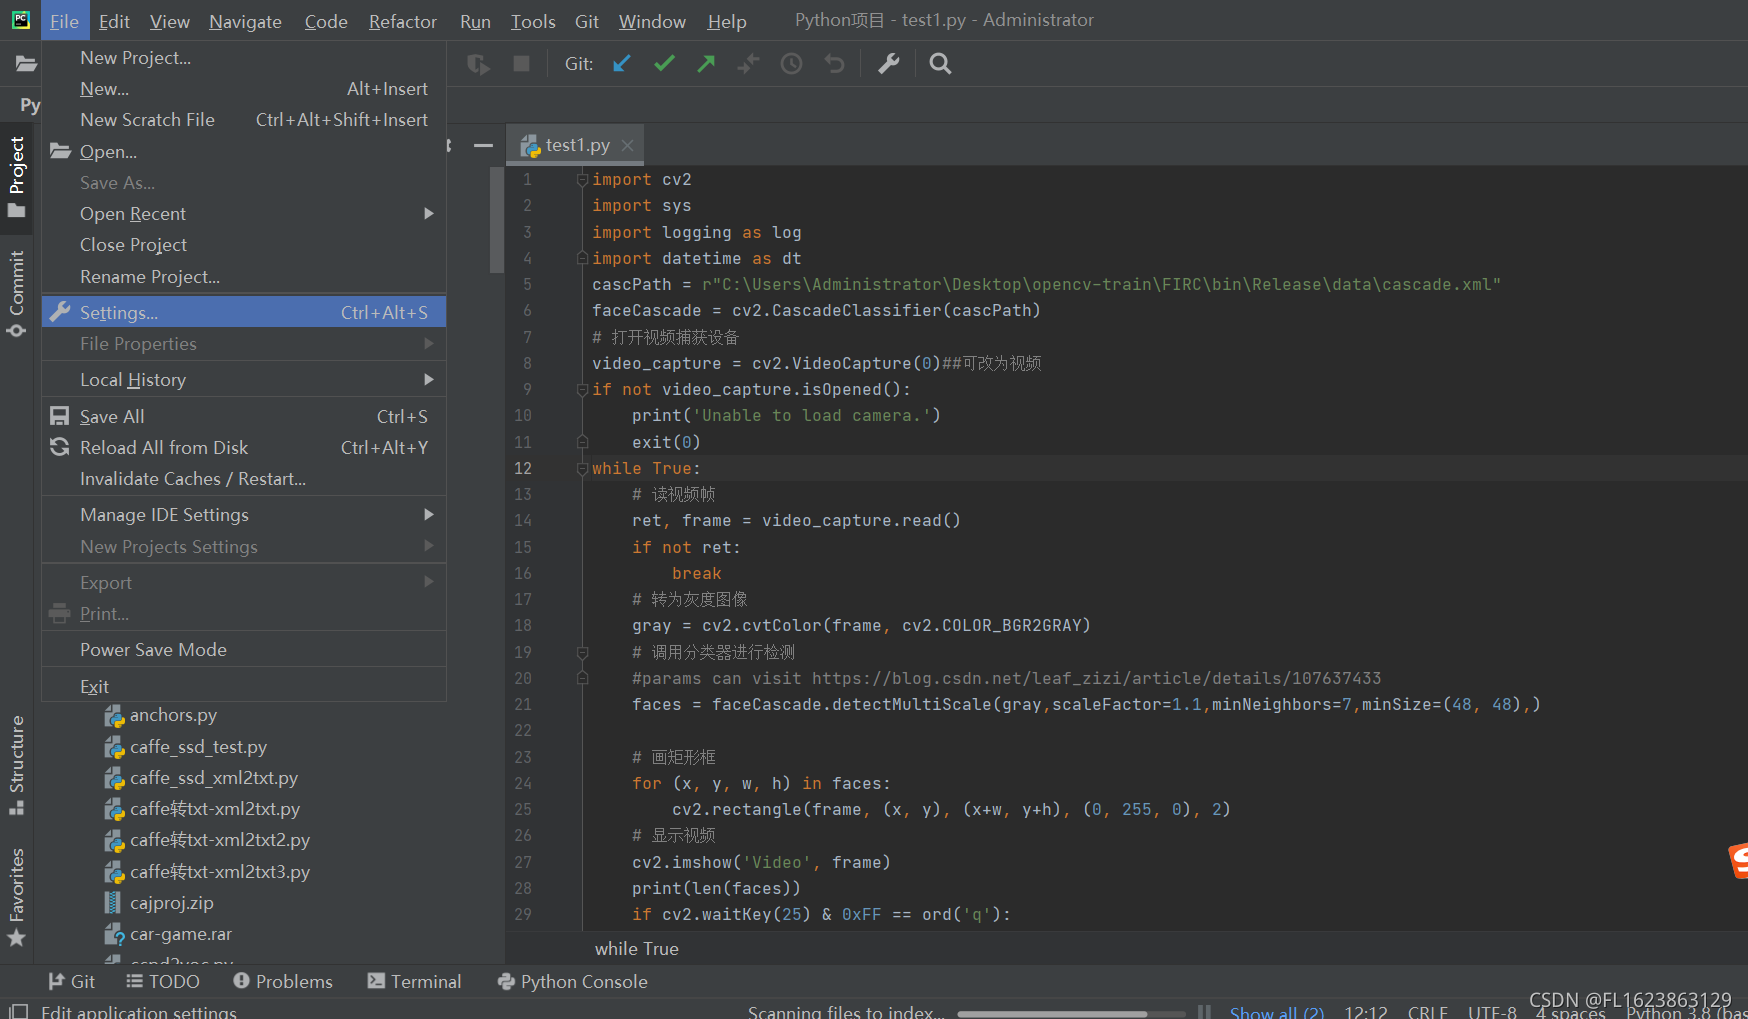Hide the project panel with minus icon
This screenshot has width=1748, height=1019.
483,145
